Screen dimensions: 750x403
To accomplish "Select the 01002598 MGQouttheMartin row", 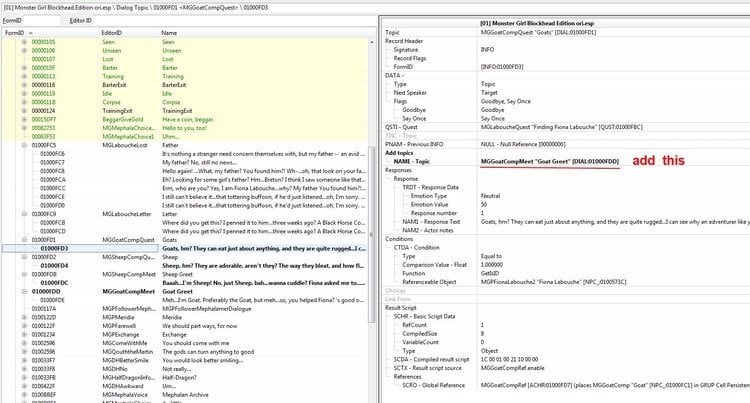I will coord(185,352).
